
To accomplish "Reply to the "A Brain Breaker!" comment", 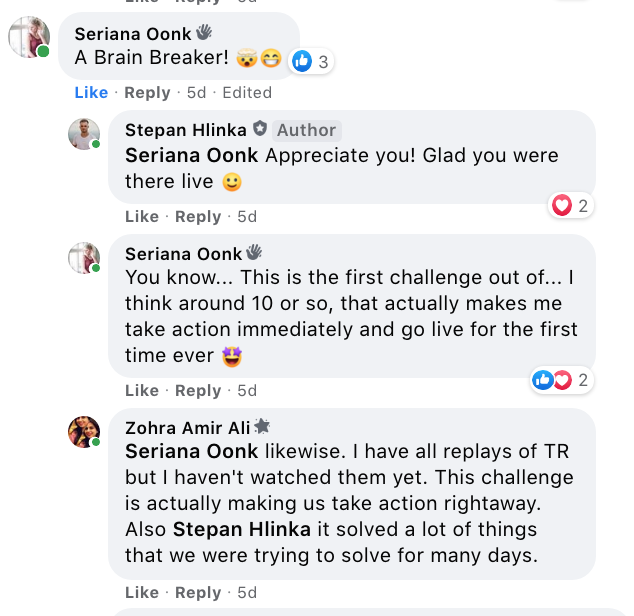I will pyautogui.click(x=147, y=92).
